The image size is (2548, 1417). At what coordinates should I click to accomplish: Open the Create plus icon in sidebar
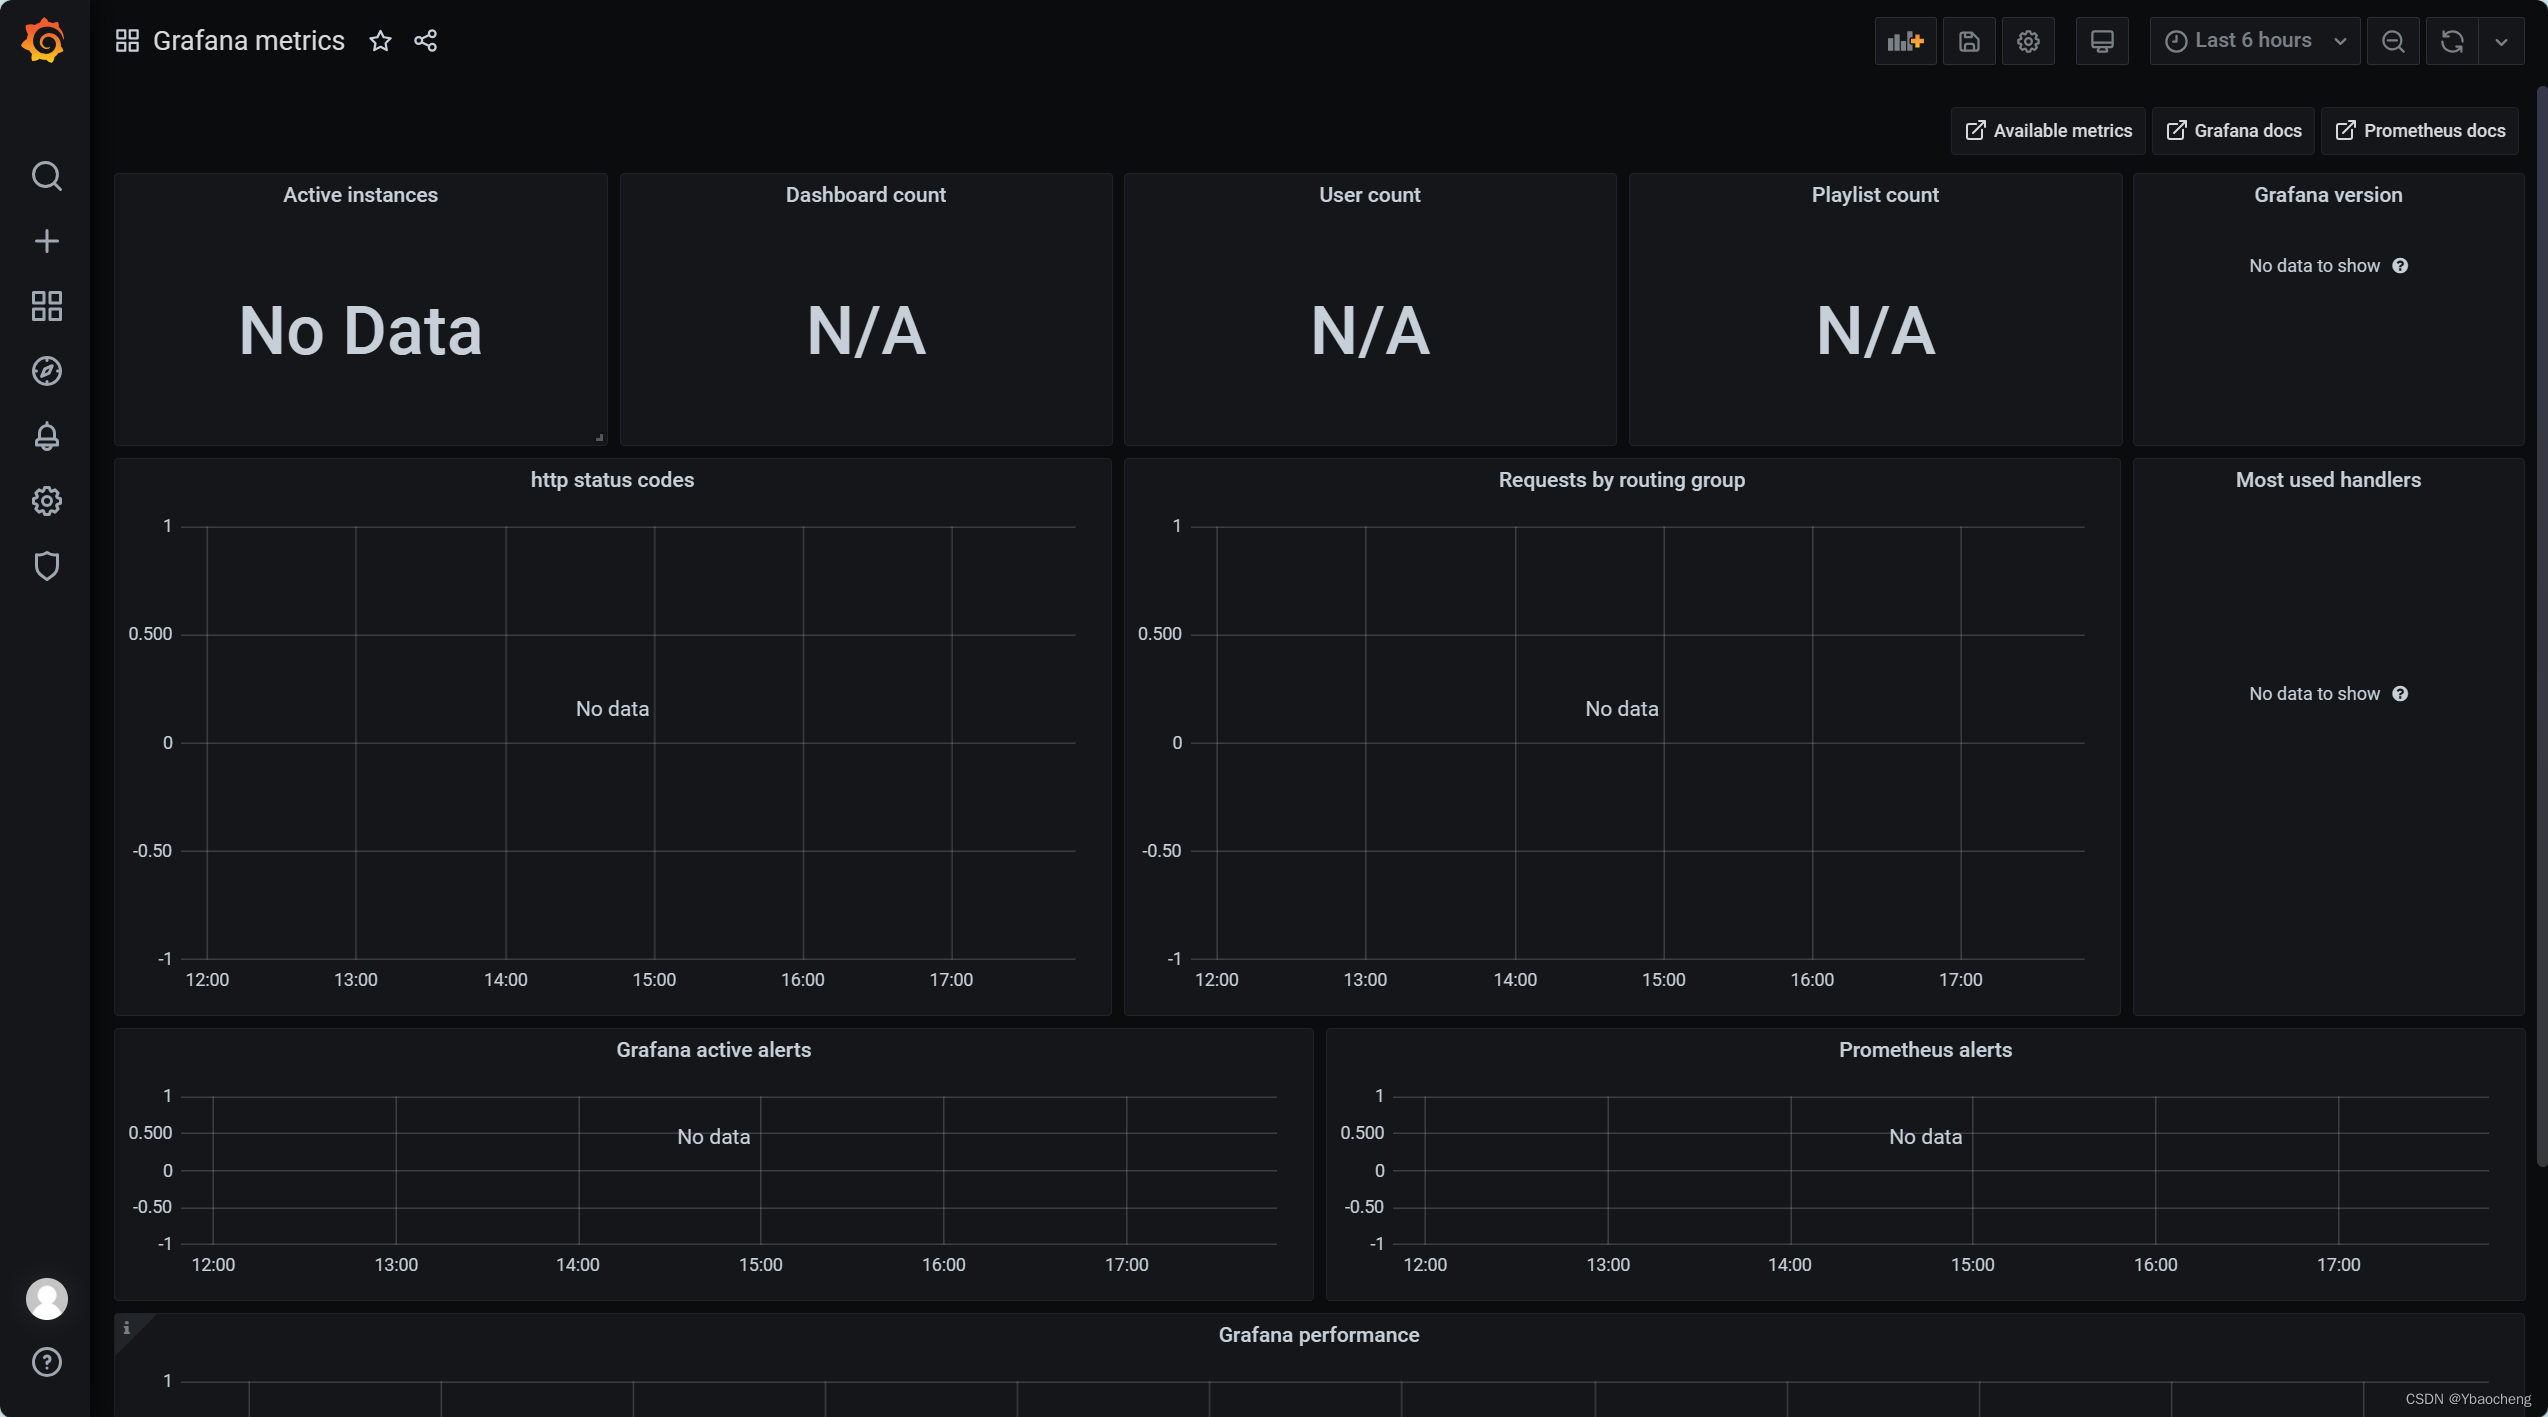pos(46,241)
